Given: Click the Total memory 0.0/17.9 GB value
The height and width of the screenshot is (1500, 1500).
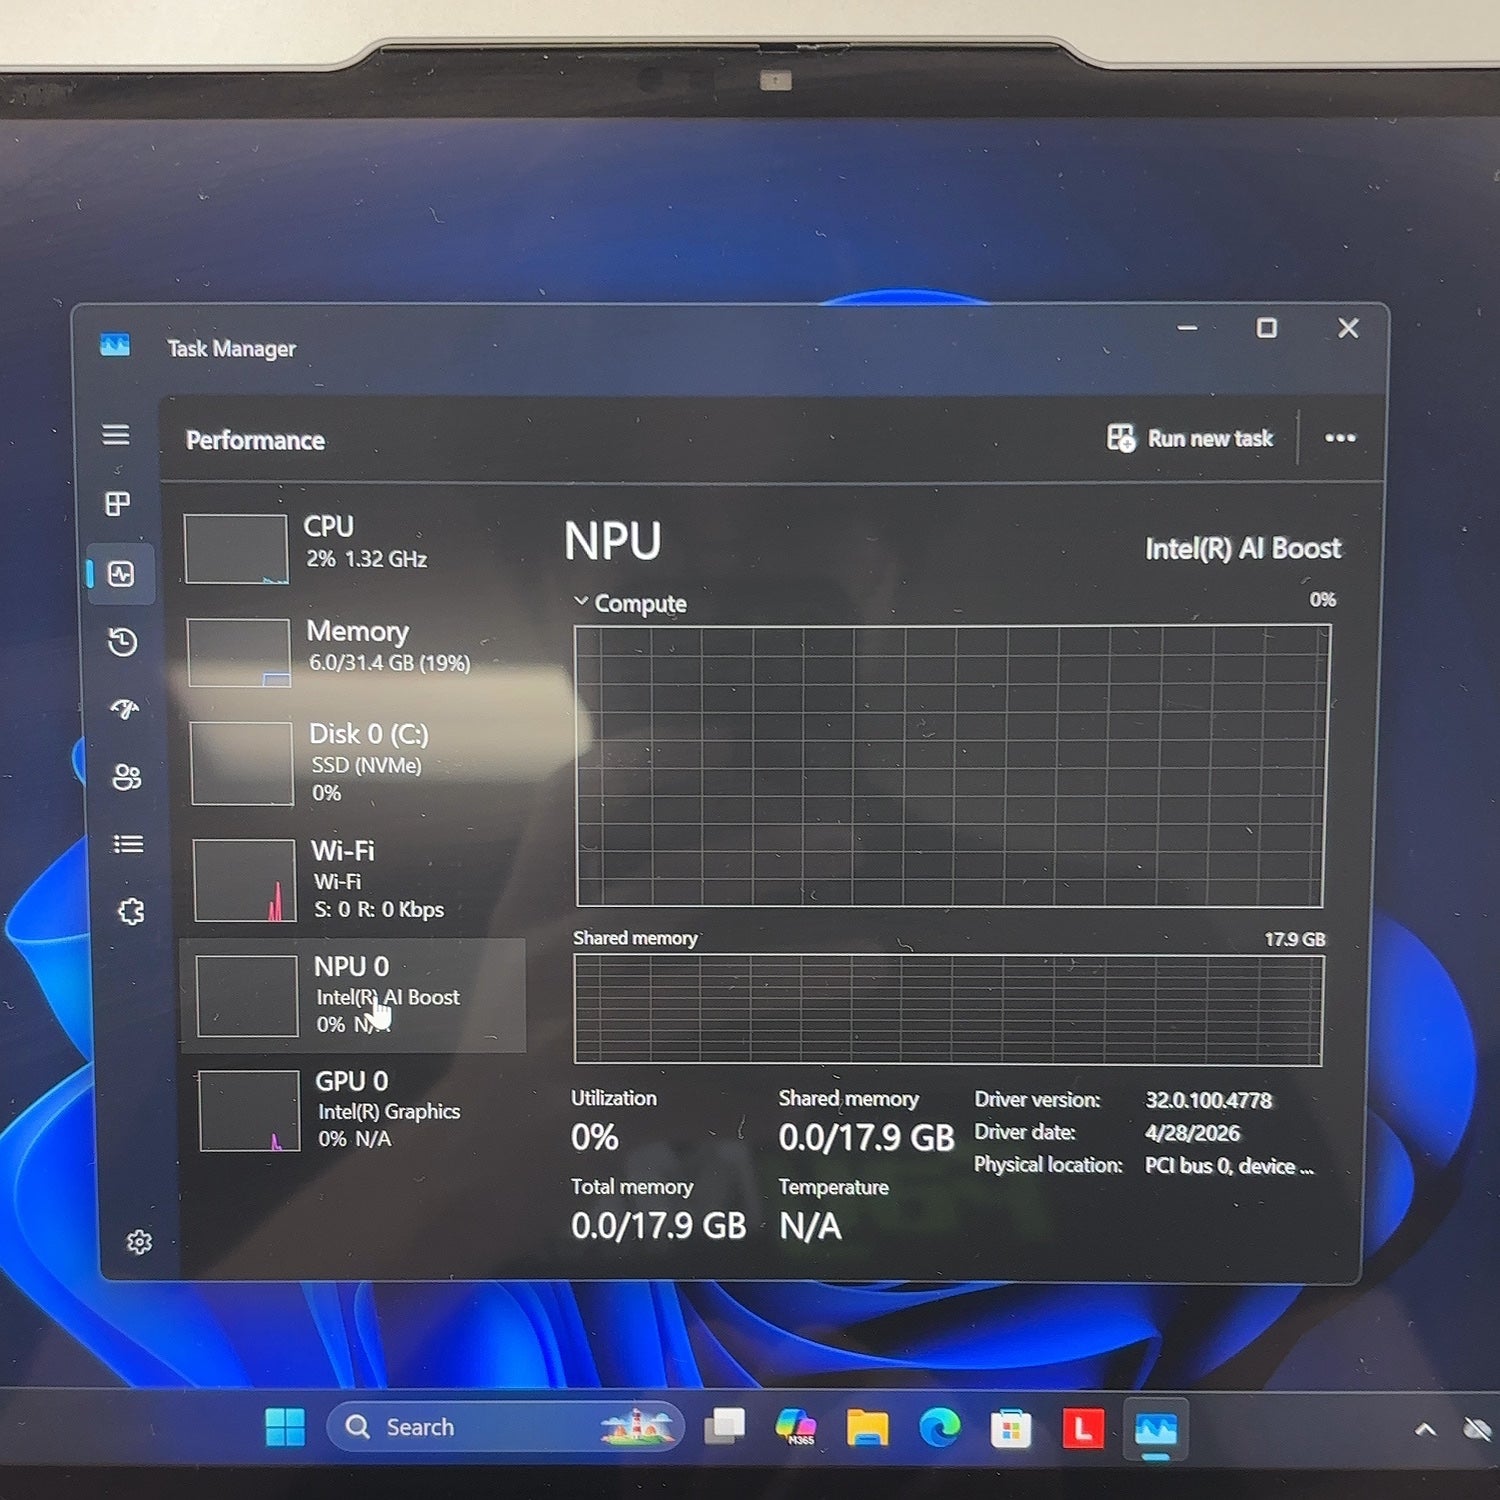Looking at the screenshot, I should click(x=659, y=1226).
